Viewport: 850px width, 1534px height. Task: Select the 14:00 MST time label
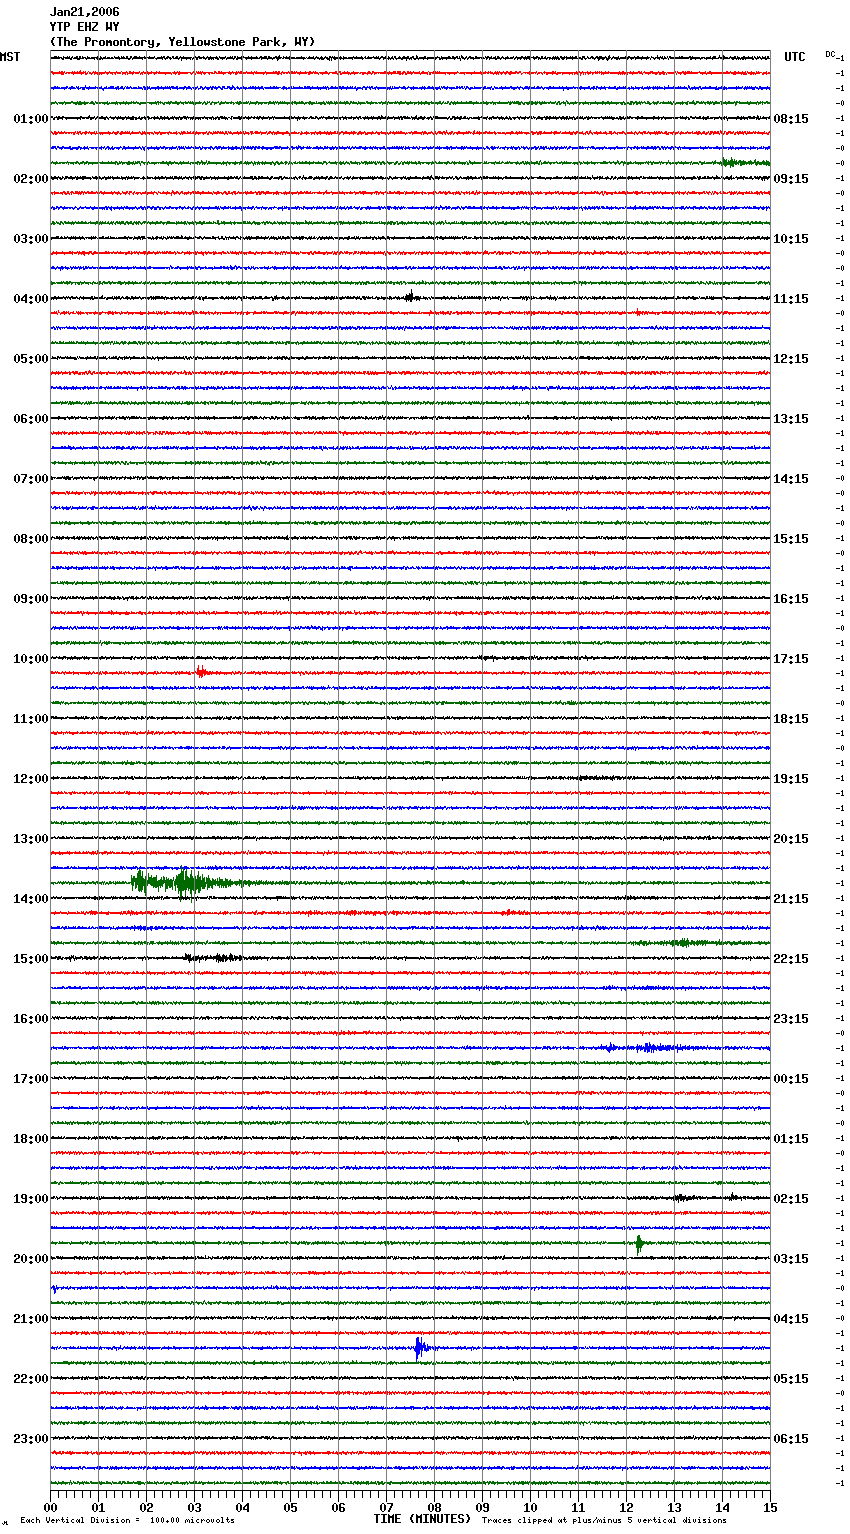30,899
